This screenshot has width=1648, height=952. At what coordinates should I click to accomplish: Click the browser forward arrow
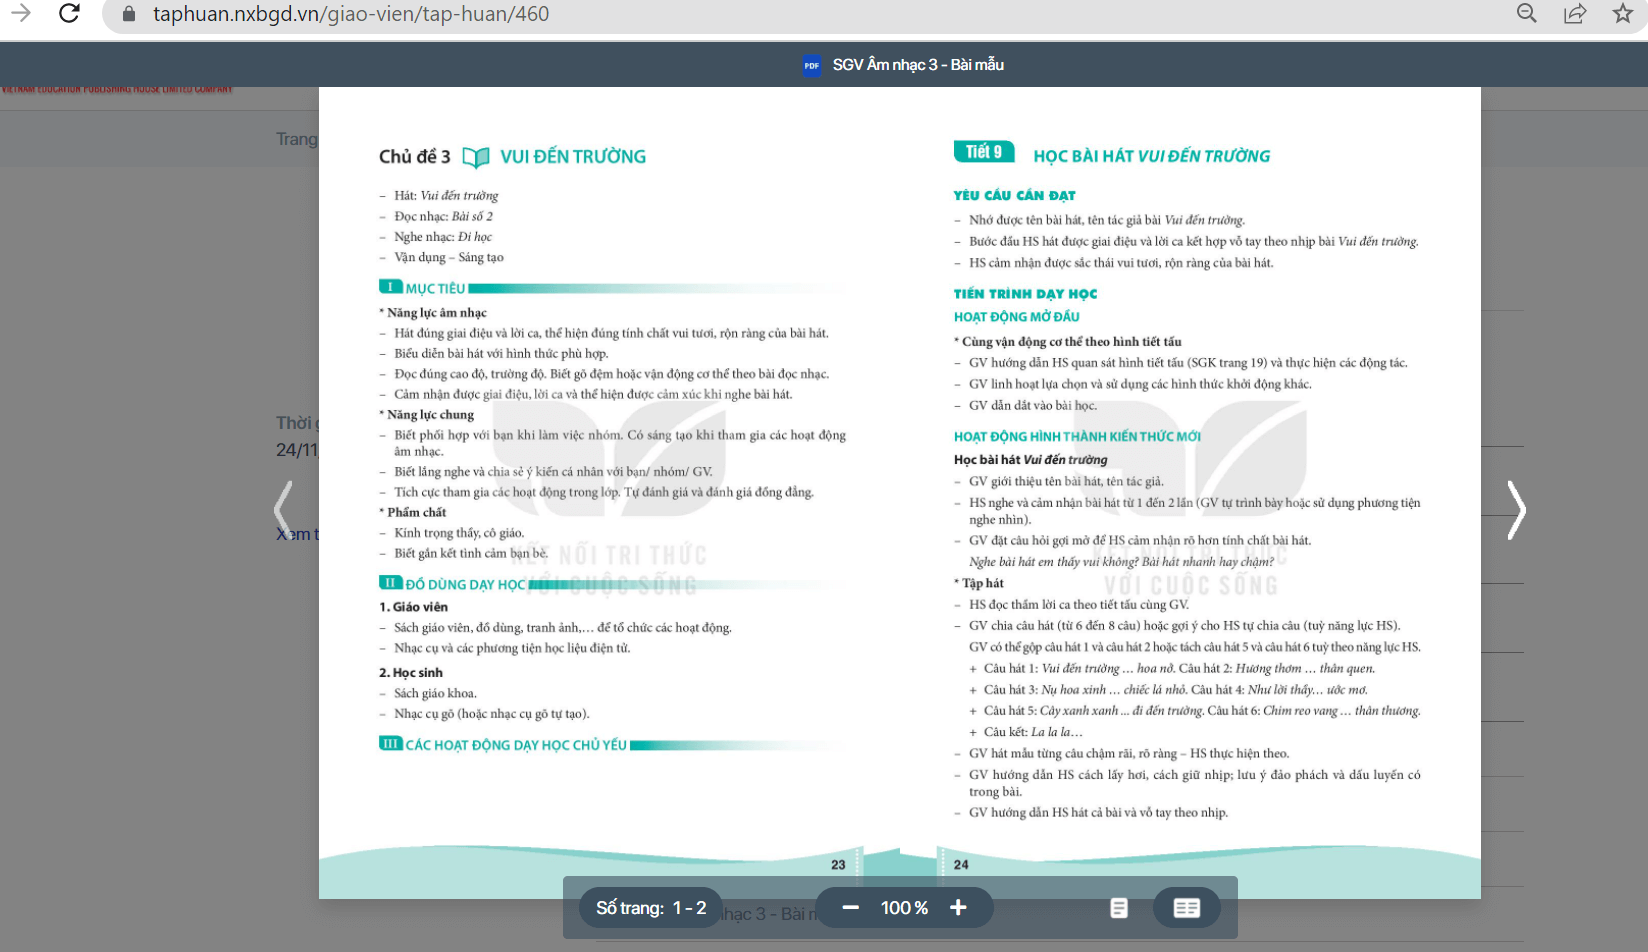(20, 13)
